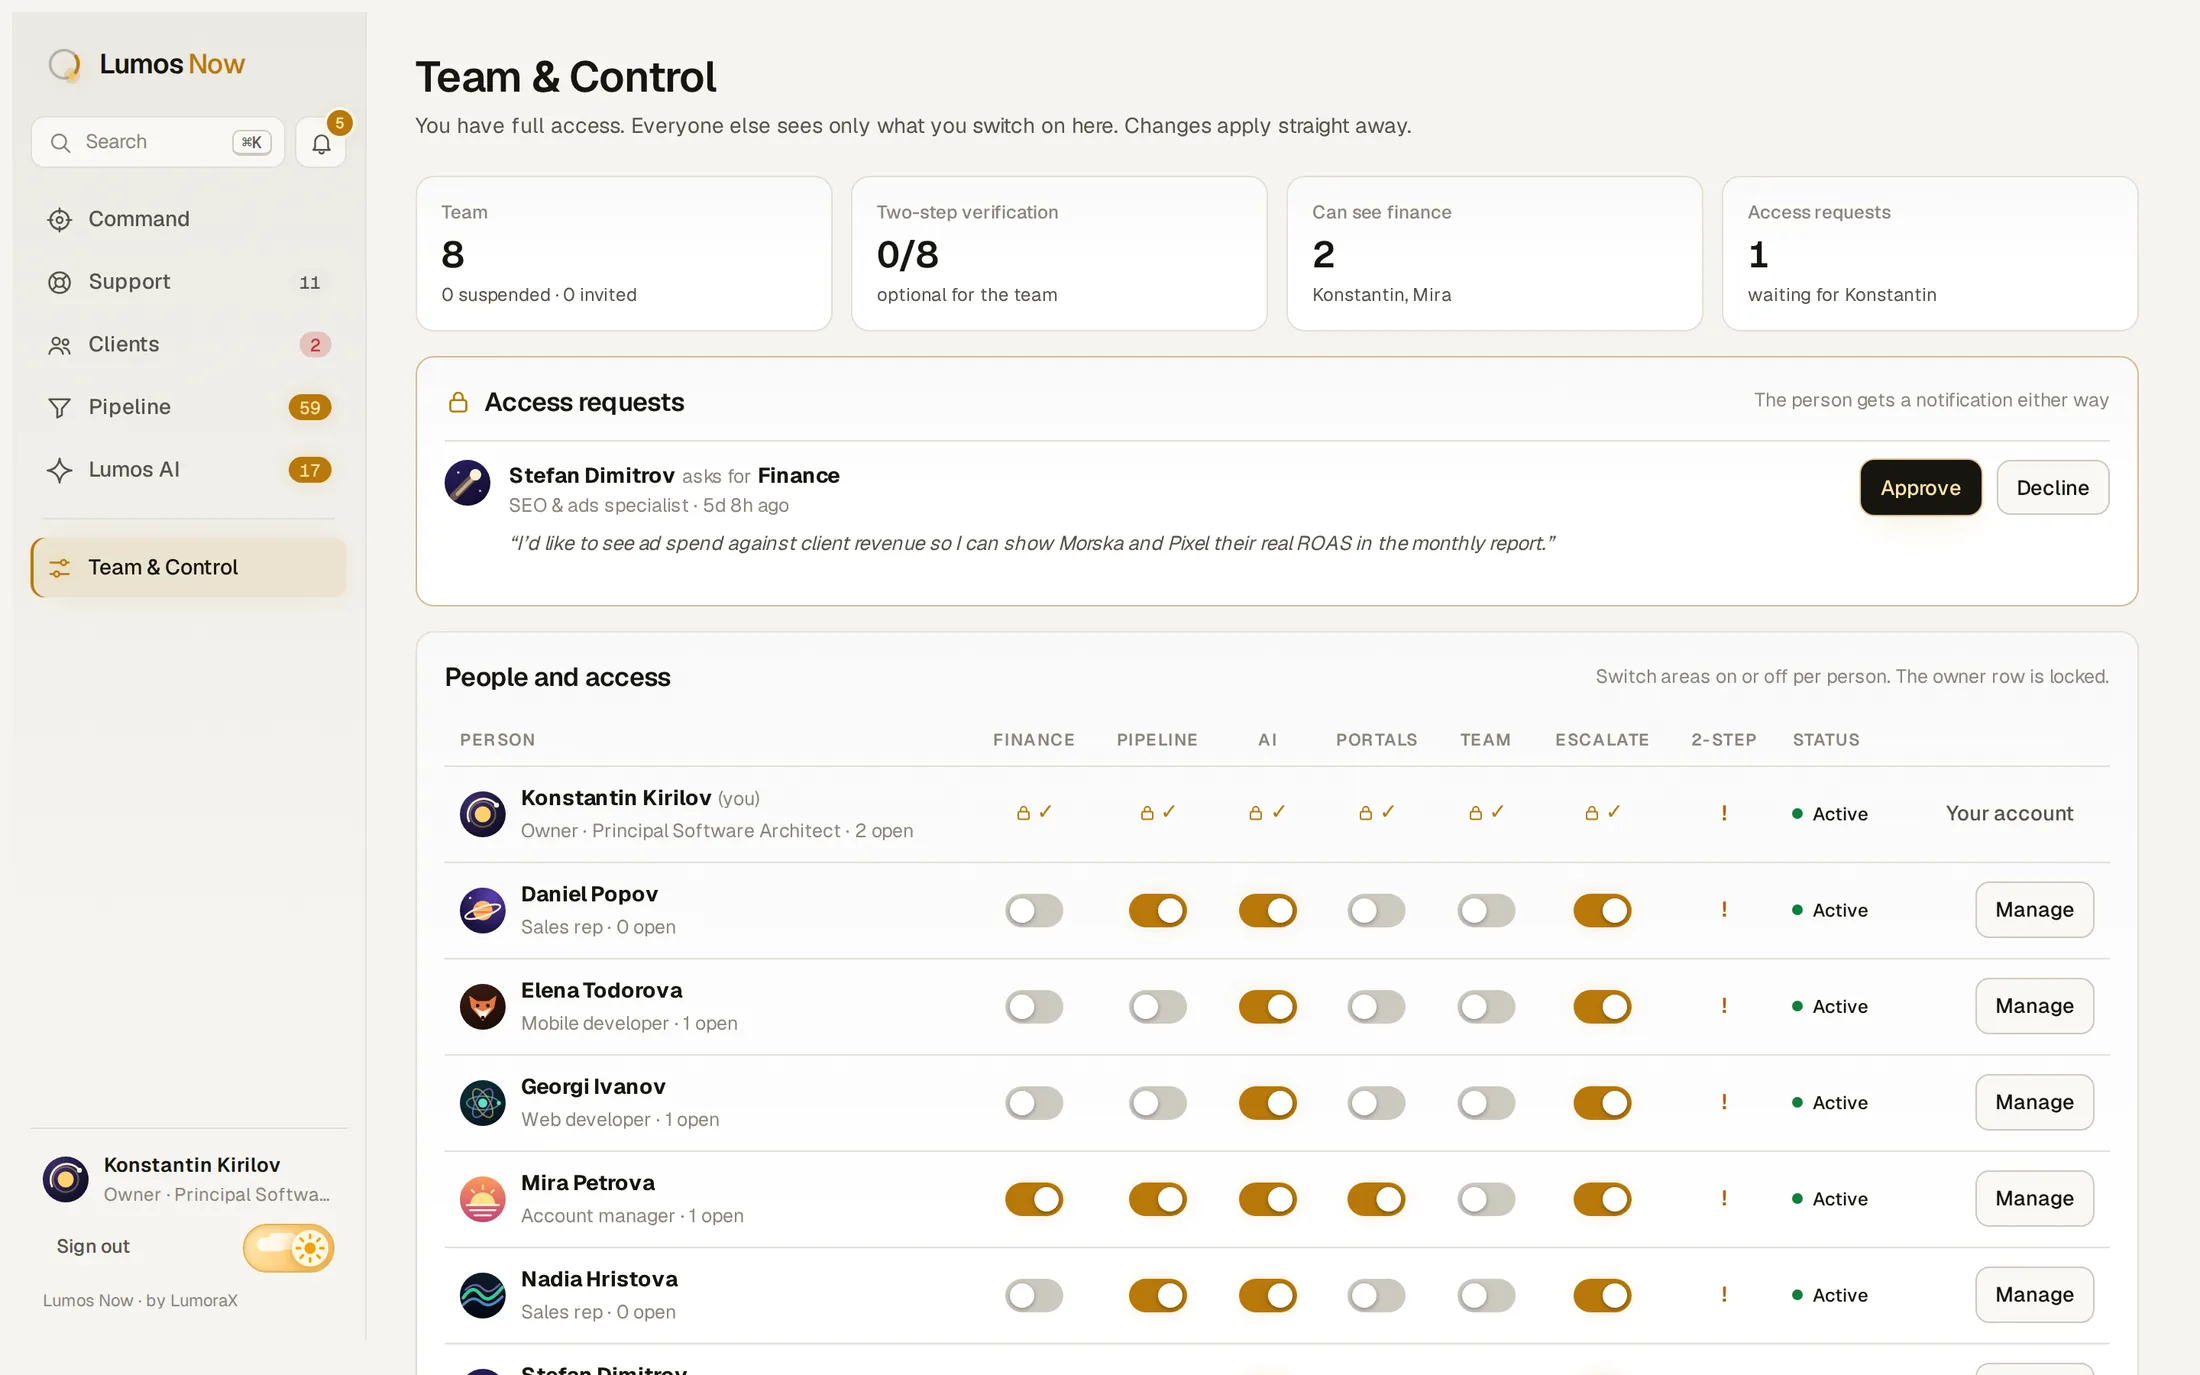
Task: Click Georgi Ivanov's atom avatar
Action: click(482, 1103)
